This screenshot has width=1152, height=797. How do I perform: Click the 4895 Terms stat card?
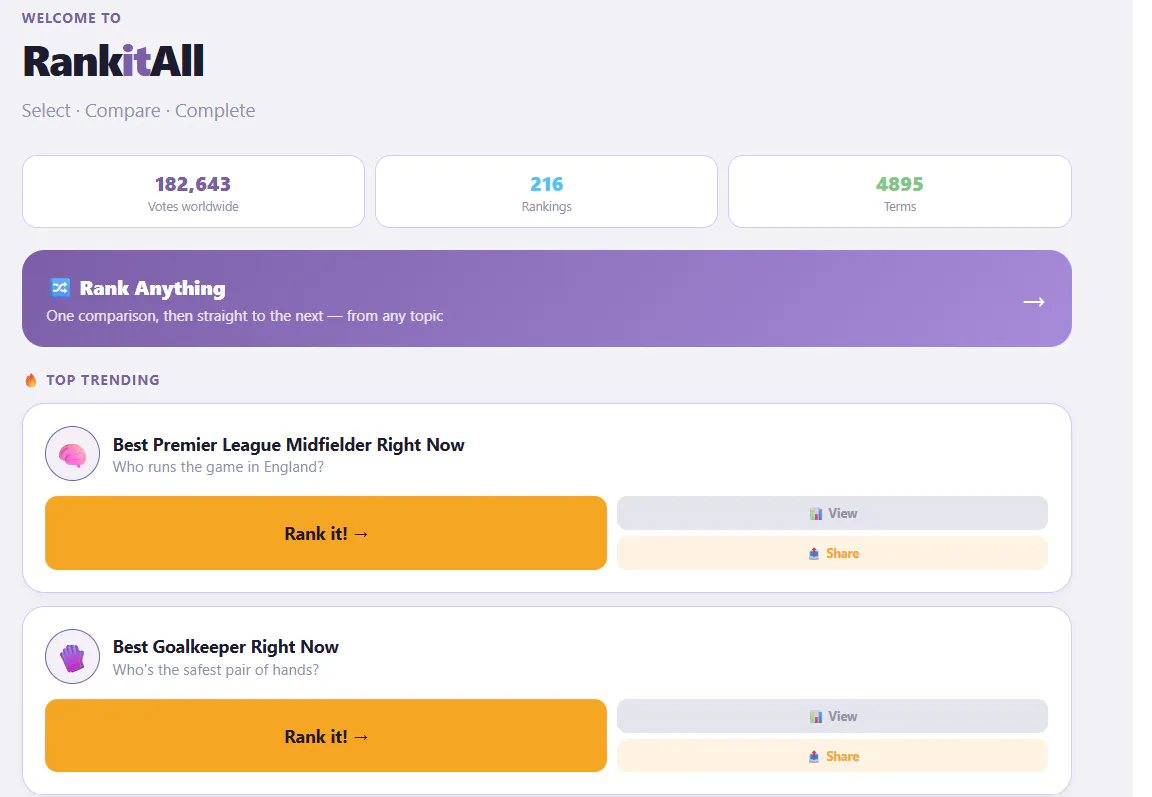tap(900, 192)
